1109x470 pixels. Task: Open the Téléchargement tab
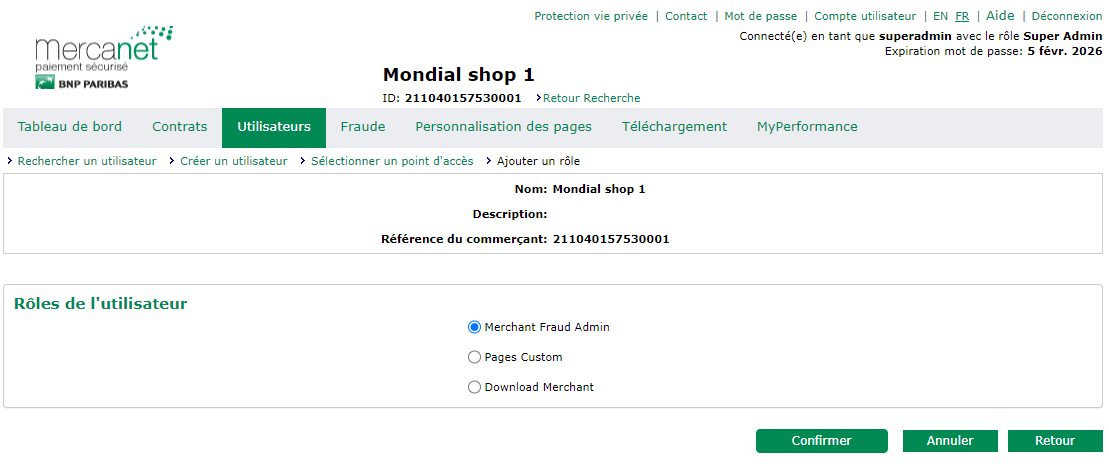(x=674, y=127)
